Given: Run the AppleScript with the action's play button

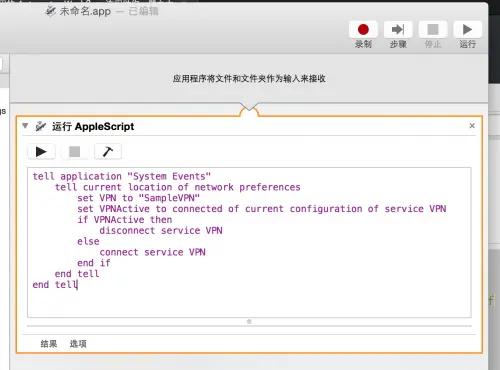Looking at the screenshot, I should [41, 152].
